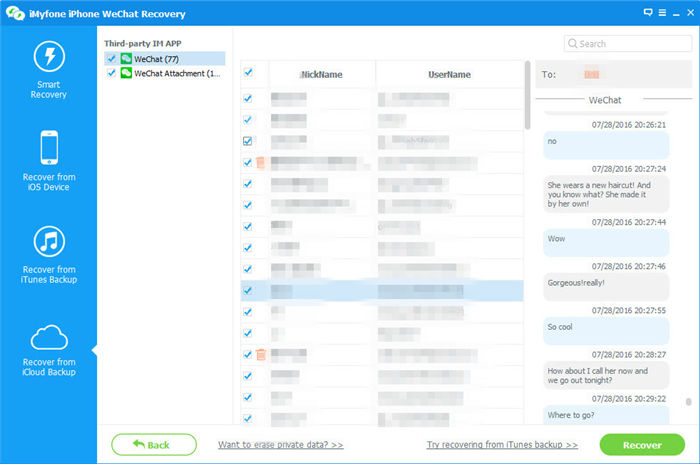Screen dimensions: 700x464
Task: Click the green Recover button
Action: 642,445
